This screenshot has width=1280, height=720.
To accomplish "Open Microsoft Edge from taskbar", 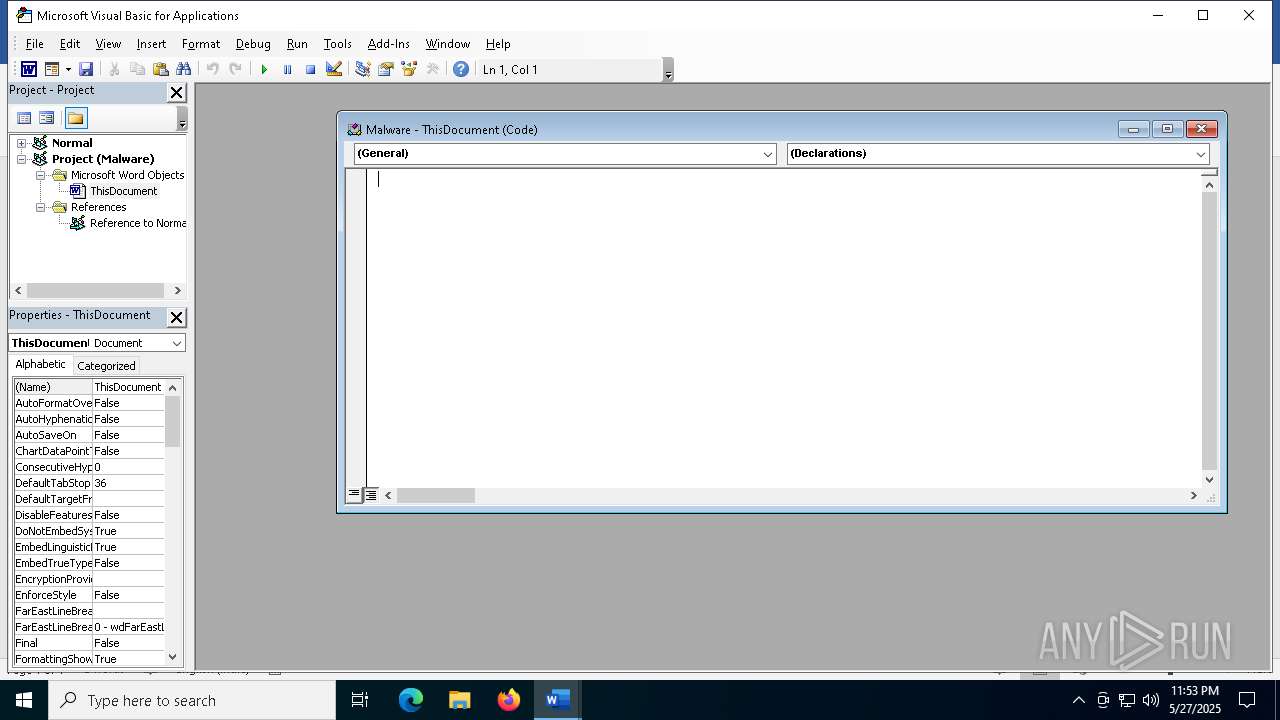I will pos(411,700).
